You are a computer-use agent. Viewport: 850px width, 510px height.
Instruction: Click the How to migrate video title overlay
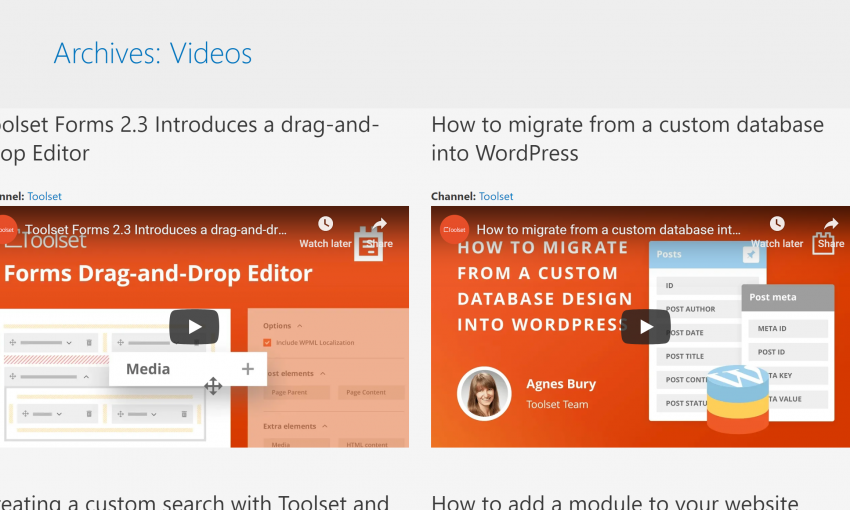[608, 230]
